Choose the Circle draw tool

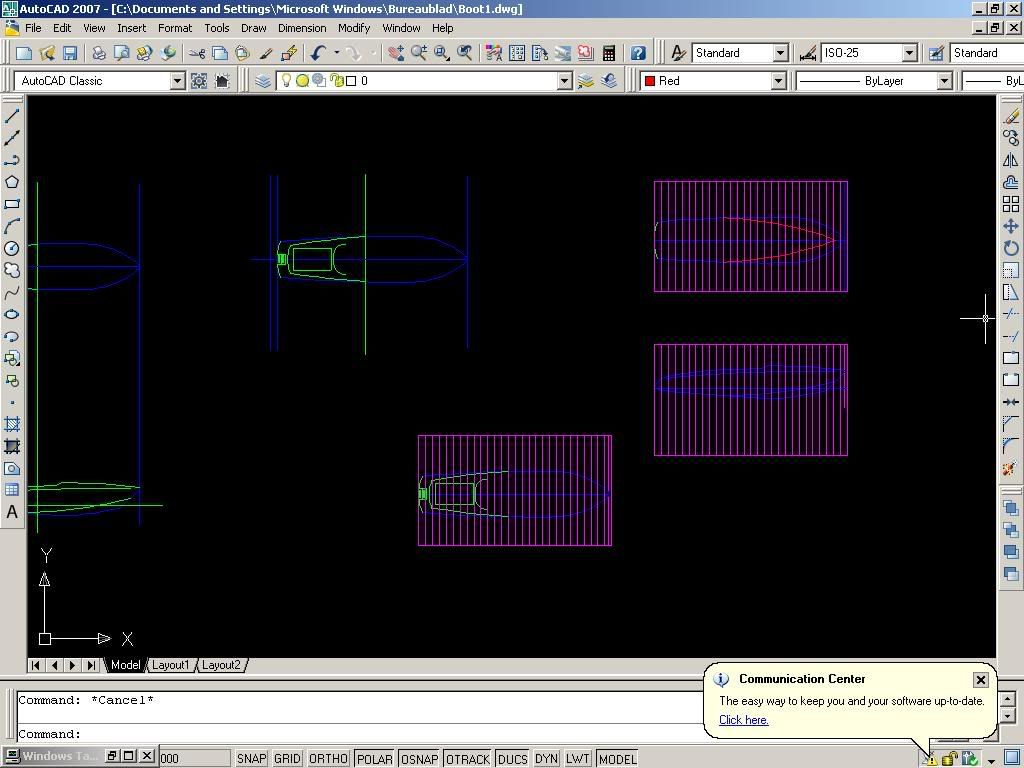point(12,248)
